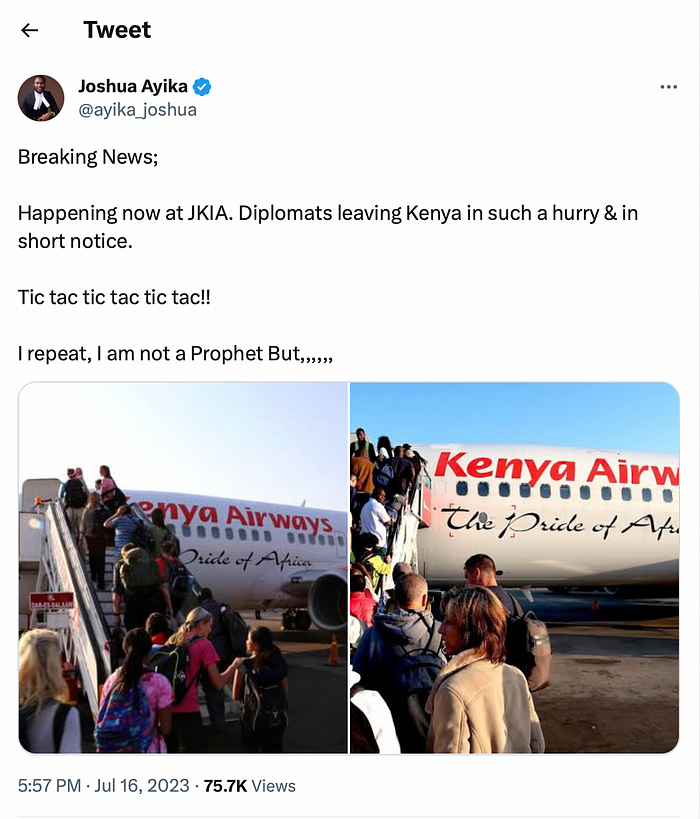
Task: Click the Views label
Action: point(273,786)
